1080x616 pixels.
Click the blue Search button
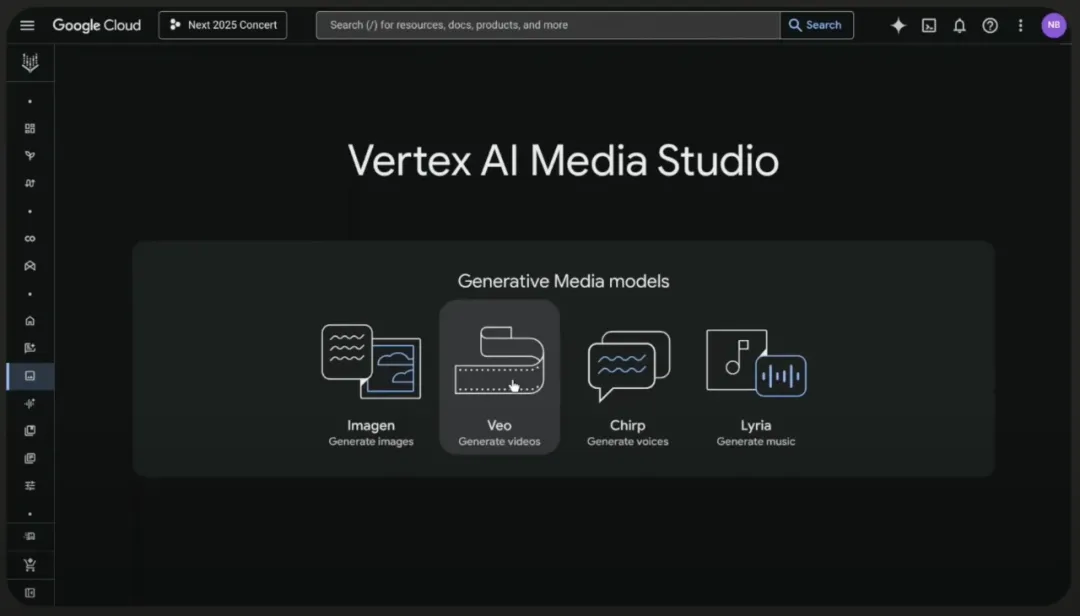816,25
